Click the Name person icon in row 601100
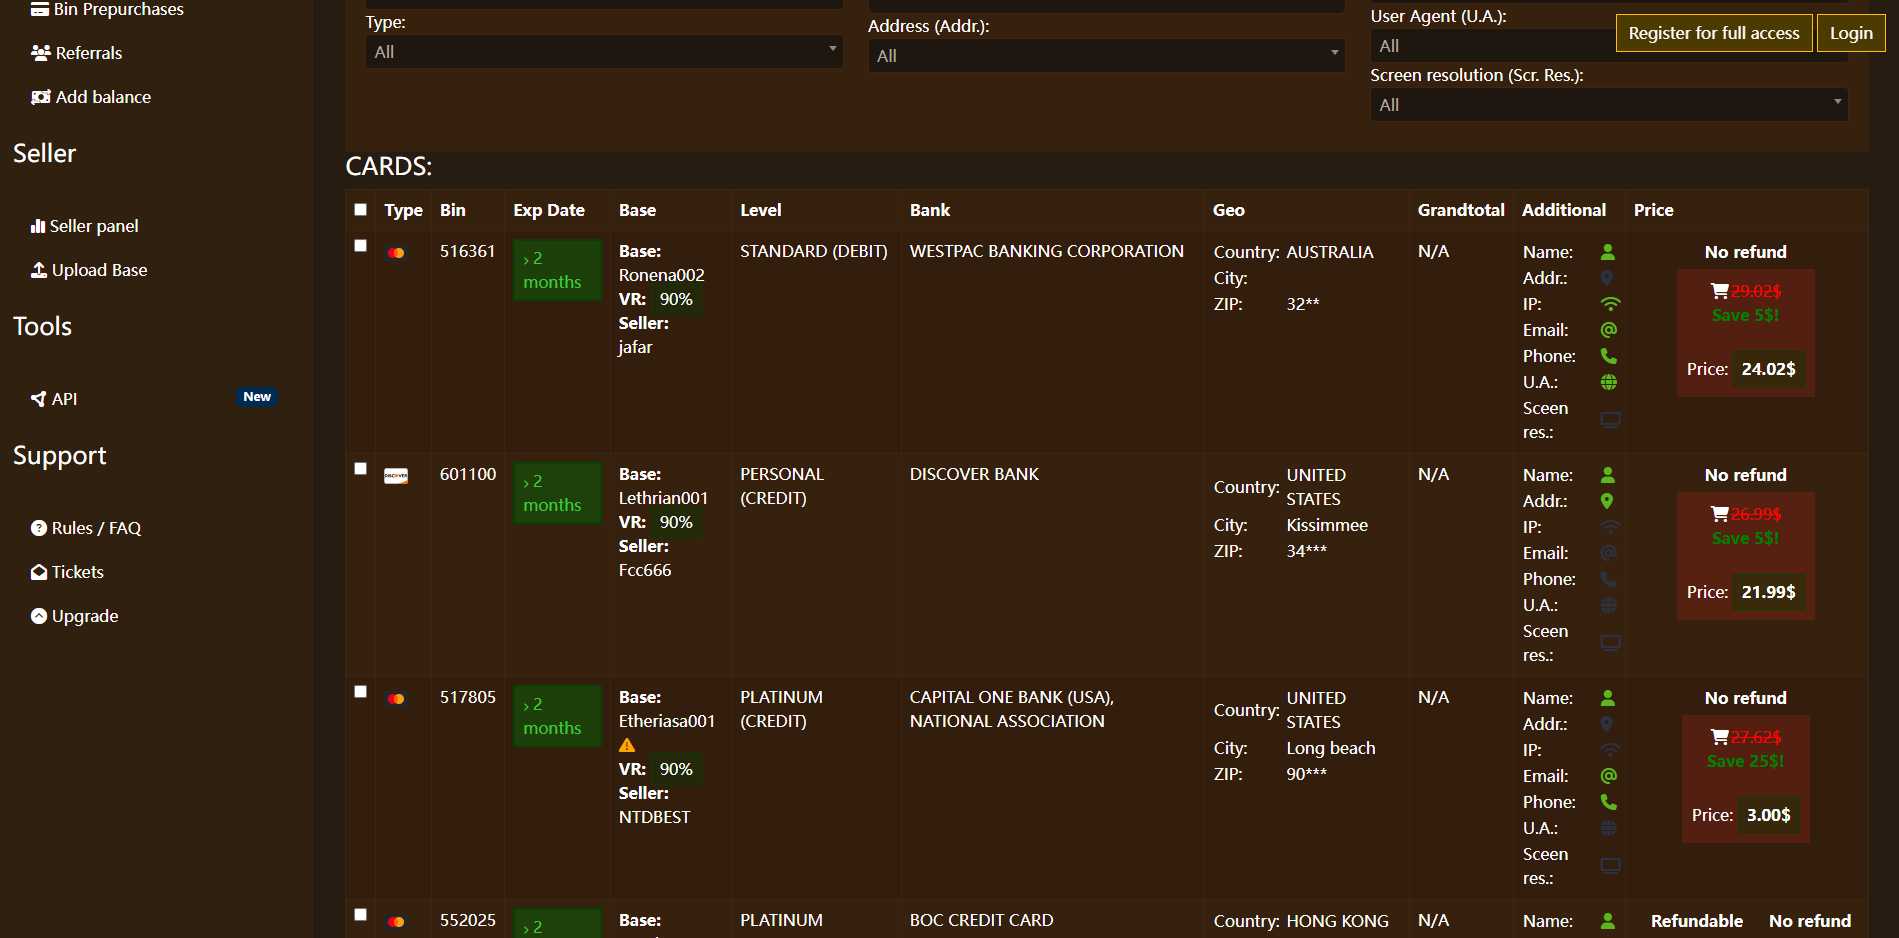Screen dimensions: 1899x938 click(x=1608, y=475)
